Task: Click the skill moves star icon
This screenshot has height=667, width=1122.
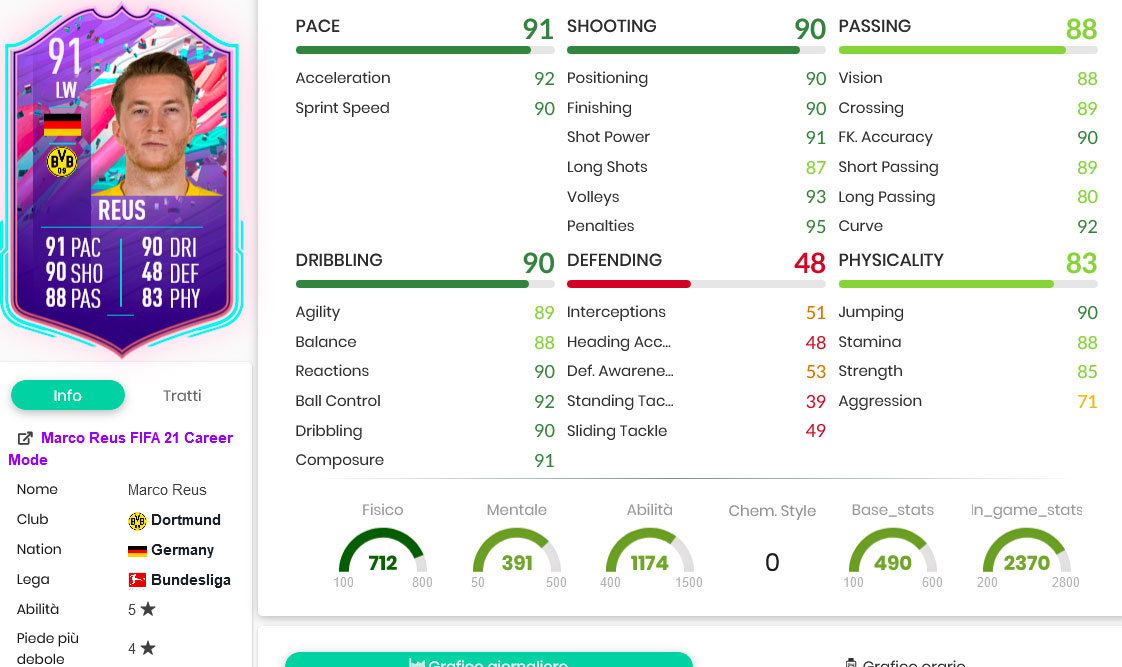Action: click(x=148, y=609)
